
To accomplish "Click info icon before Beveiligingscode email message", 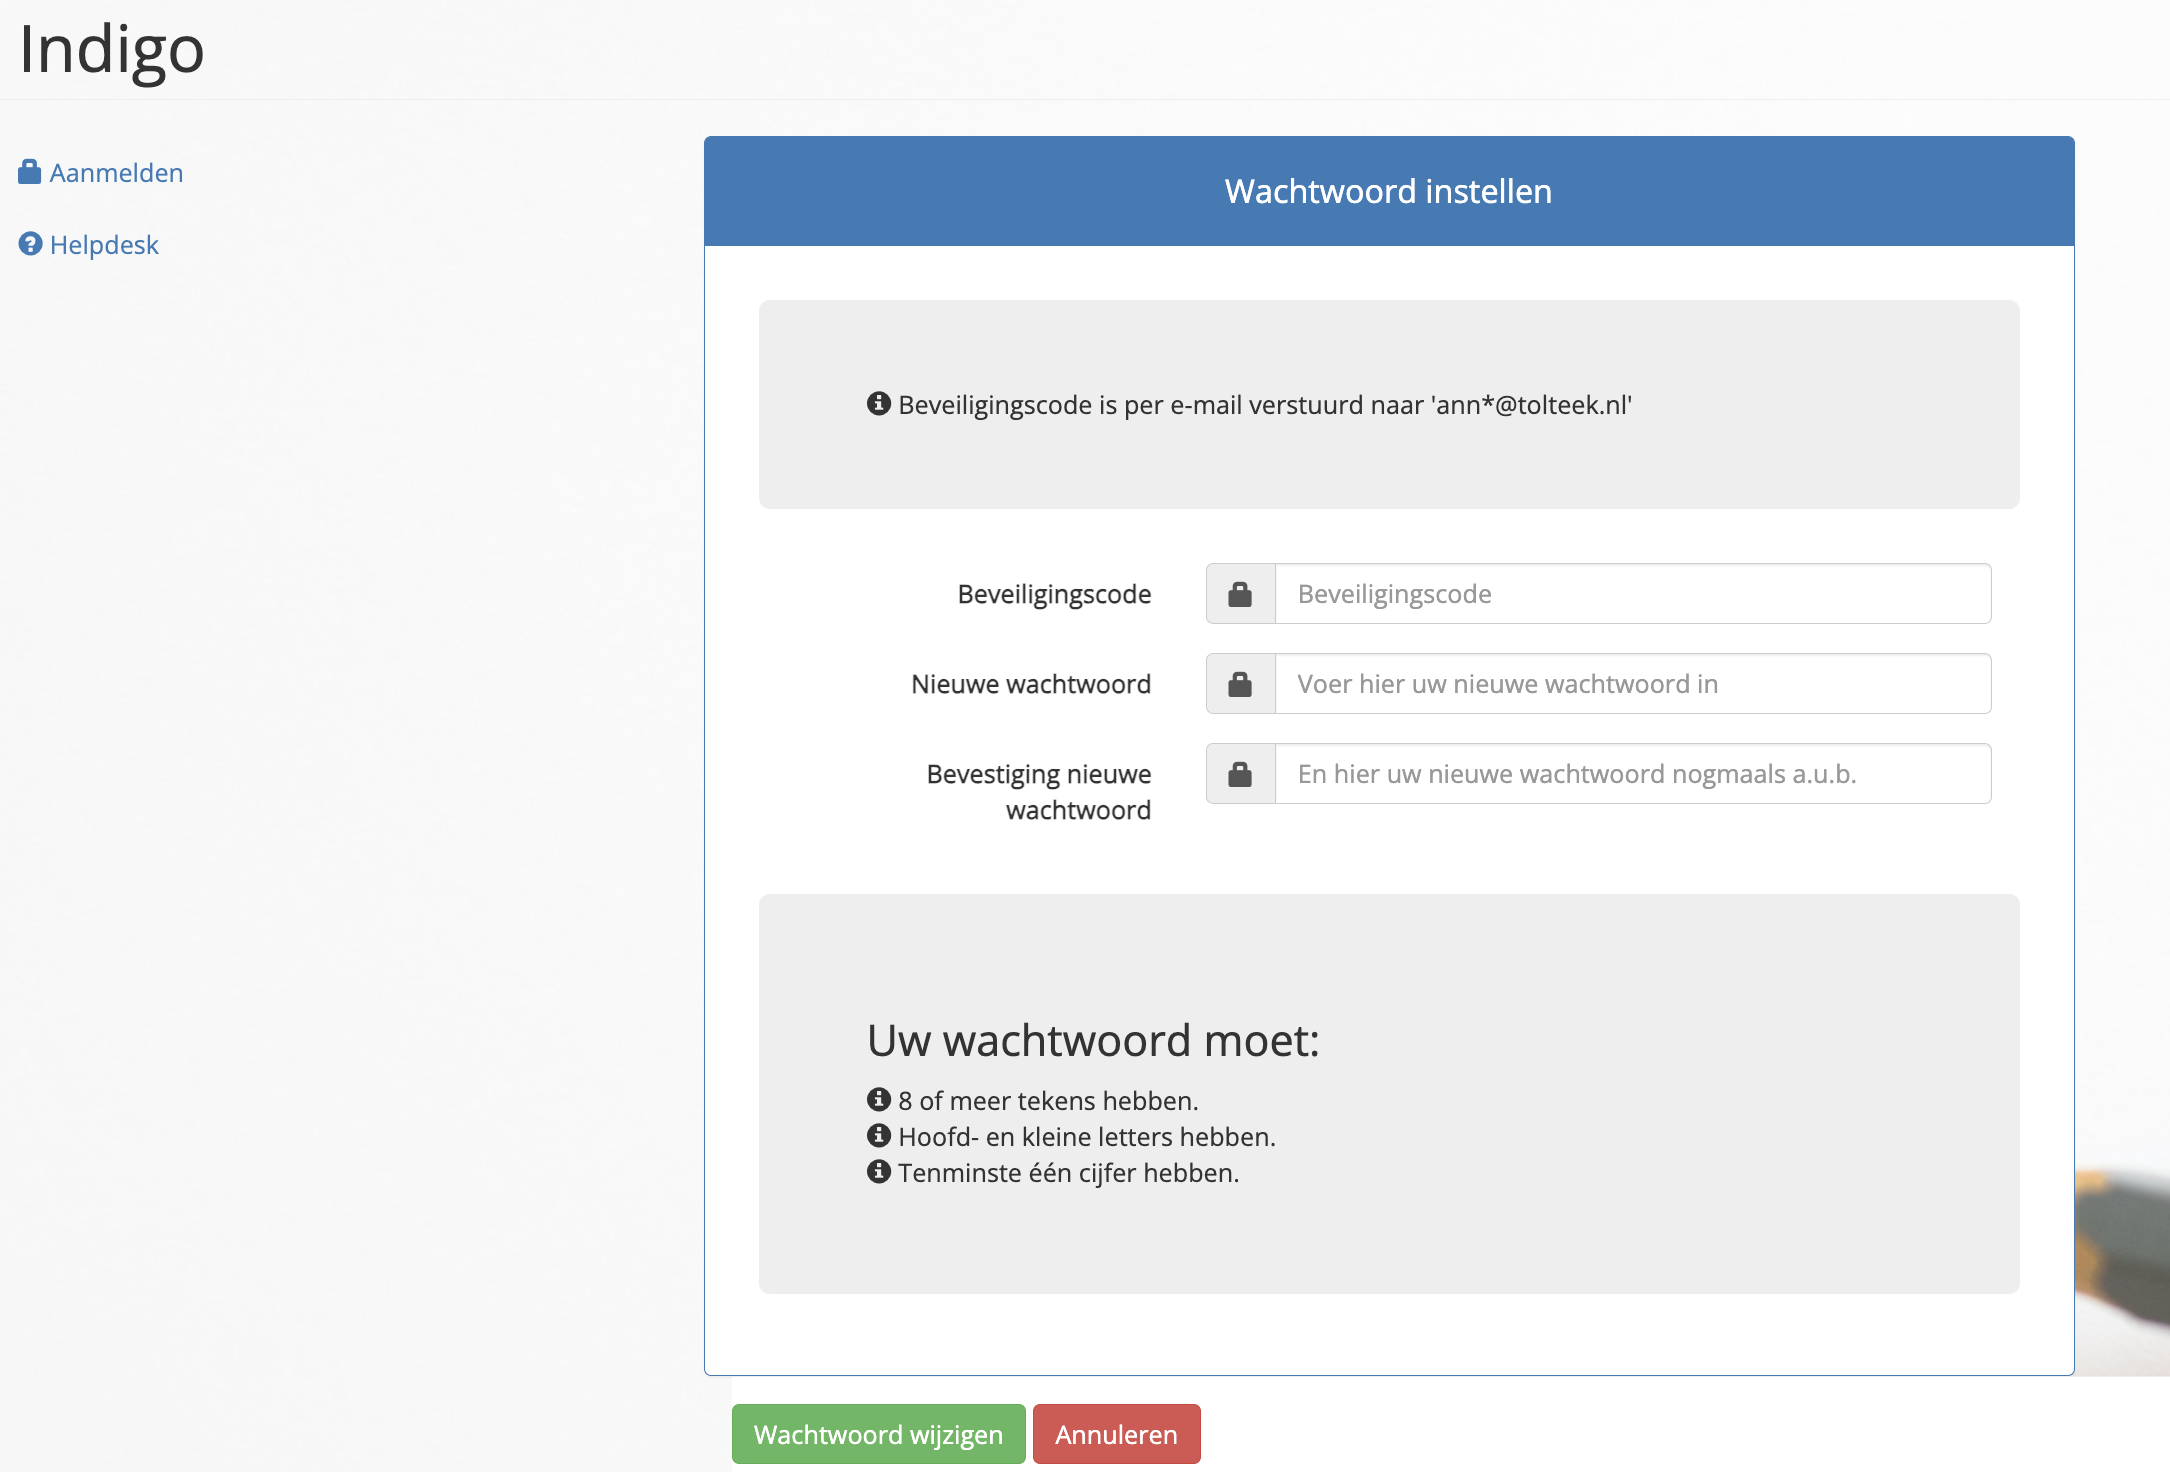I will 878,403.
